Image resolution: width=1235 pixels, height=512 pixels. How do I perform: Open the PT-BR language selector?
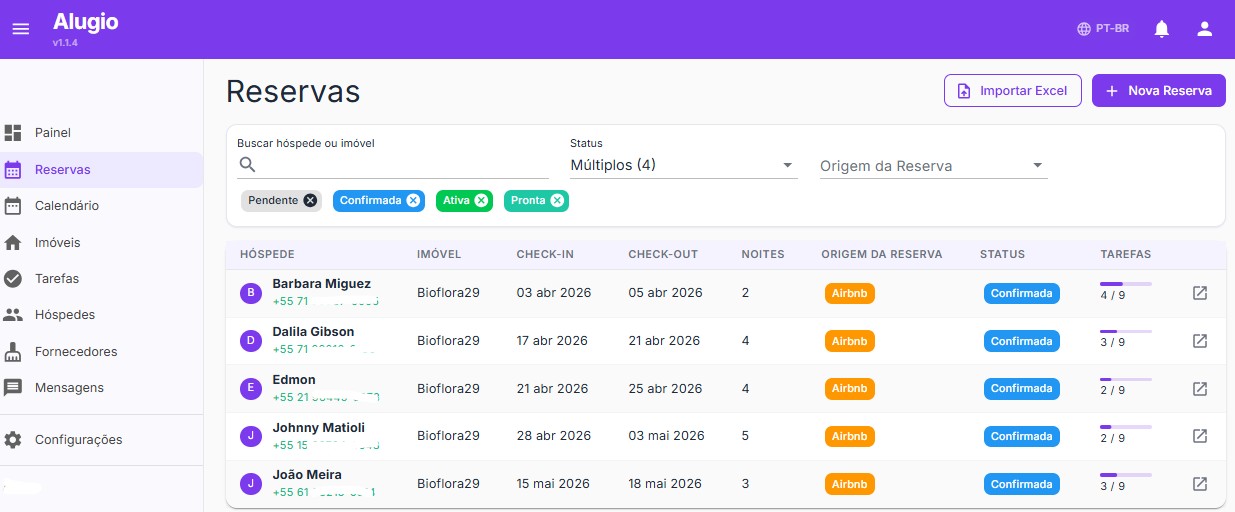point(1103,29)
